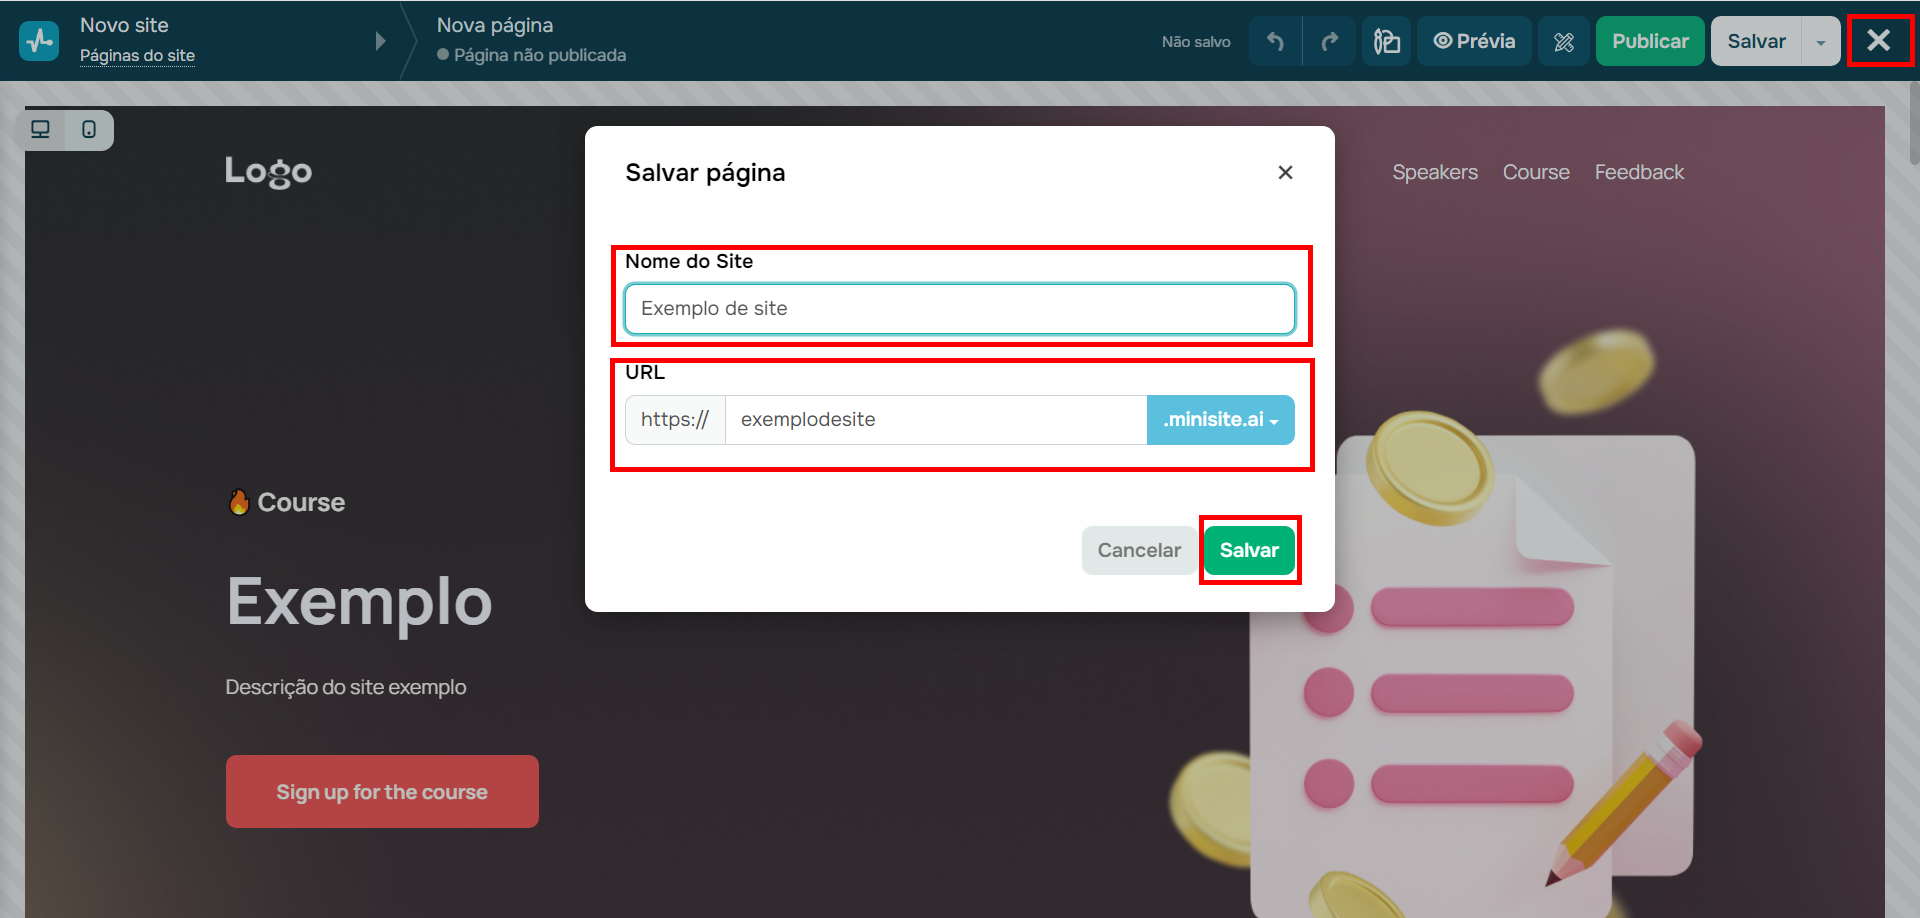Open the page styles brush icon
1920x918 pixels.
(1386, 41)
